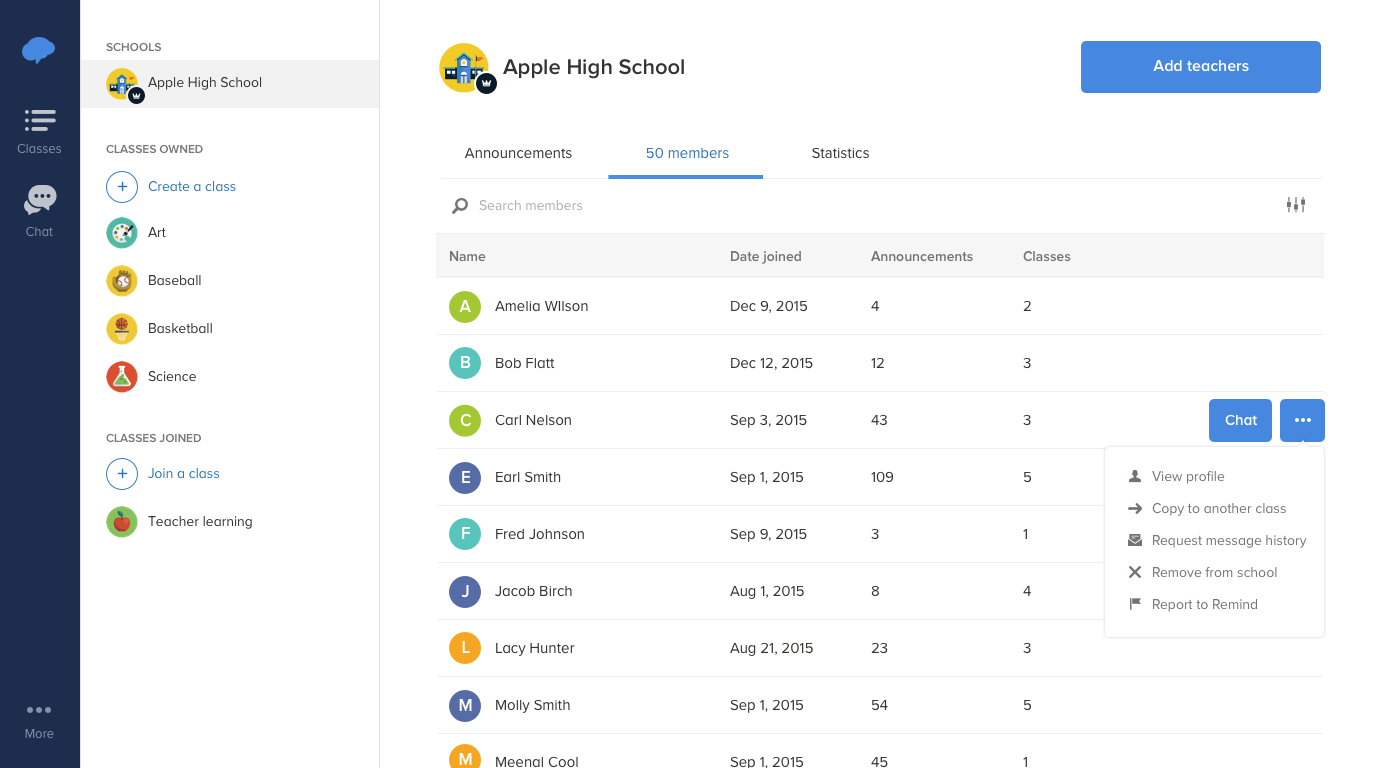
Task: Click Amelia Wilson's avatar
Action: (x=465, y=306)
